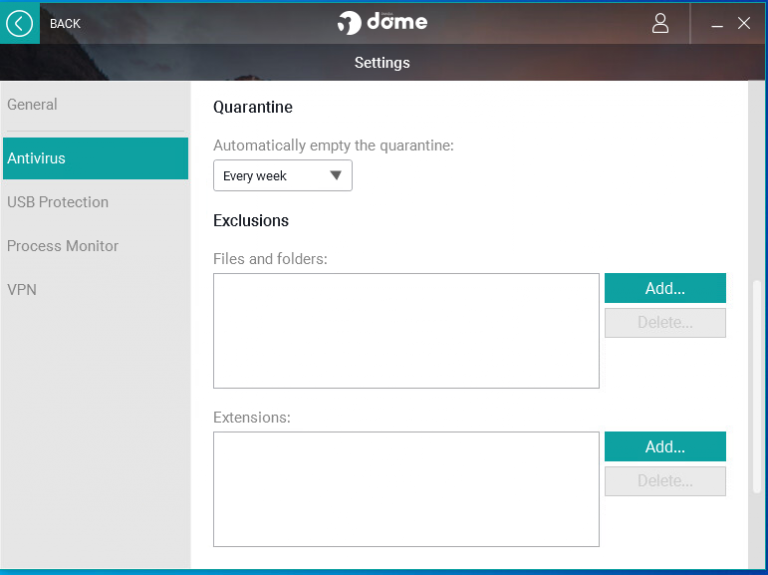Open the VPN settings section

[22, 290]
